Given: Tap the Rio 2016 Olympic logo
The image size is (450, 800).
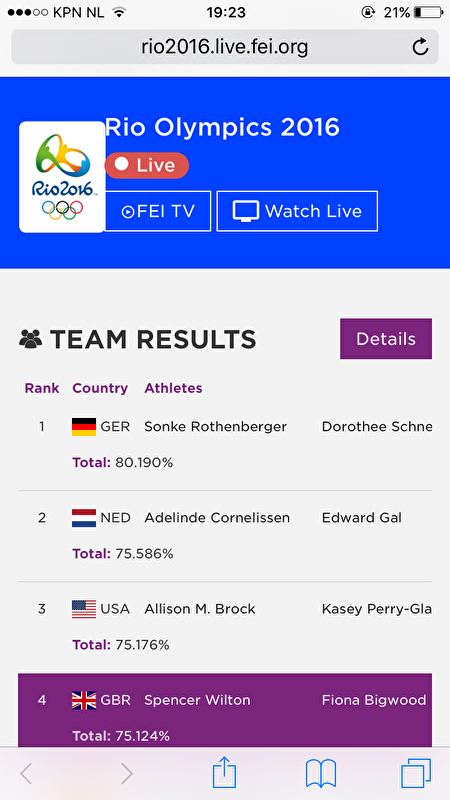Looking at the screenshot, I should pos(62,177).
